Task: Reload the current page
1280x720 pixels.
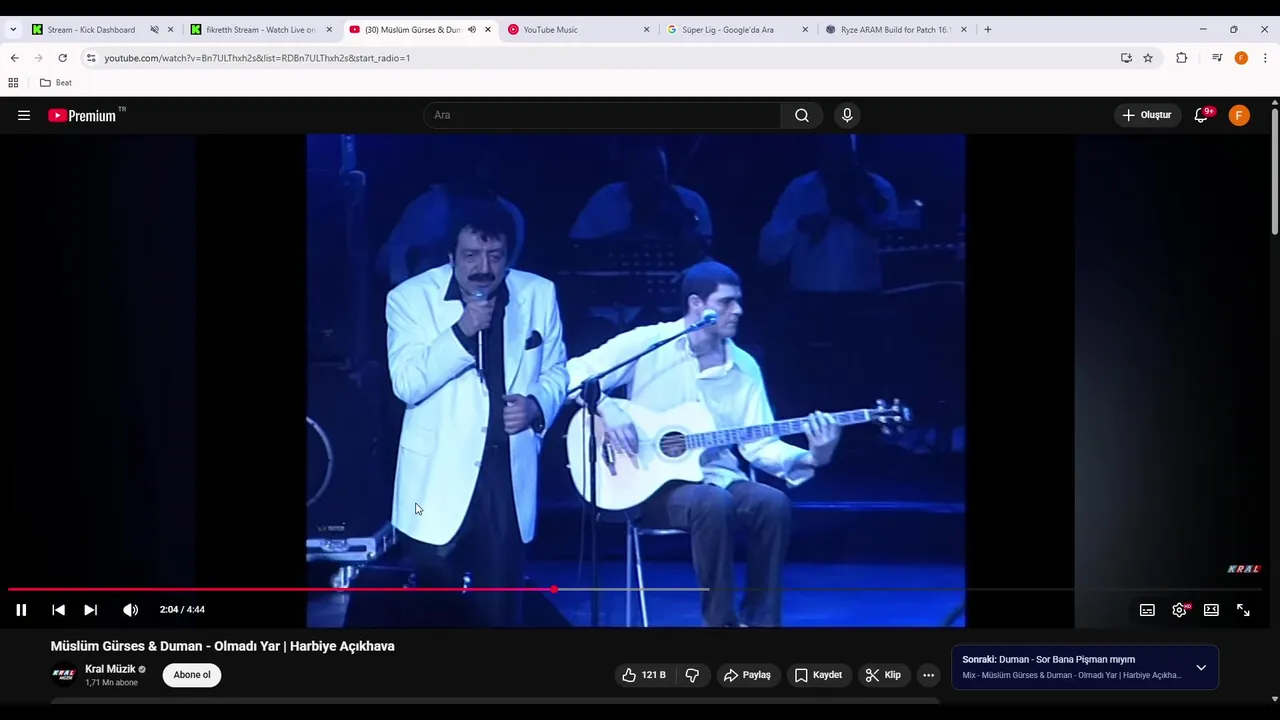Action: pos(62,58)
